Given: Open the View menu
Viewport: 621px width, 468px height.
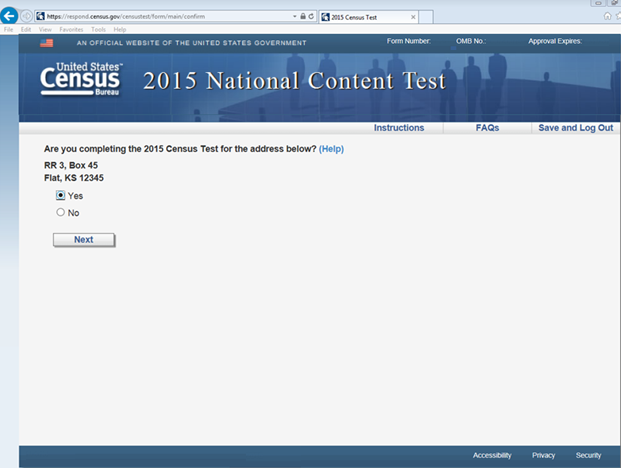Looking at the screenshot, I should 45,29.
